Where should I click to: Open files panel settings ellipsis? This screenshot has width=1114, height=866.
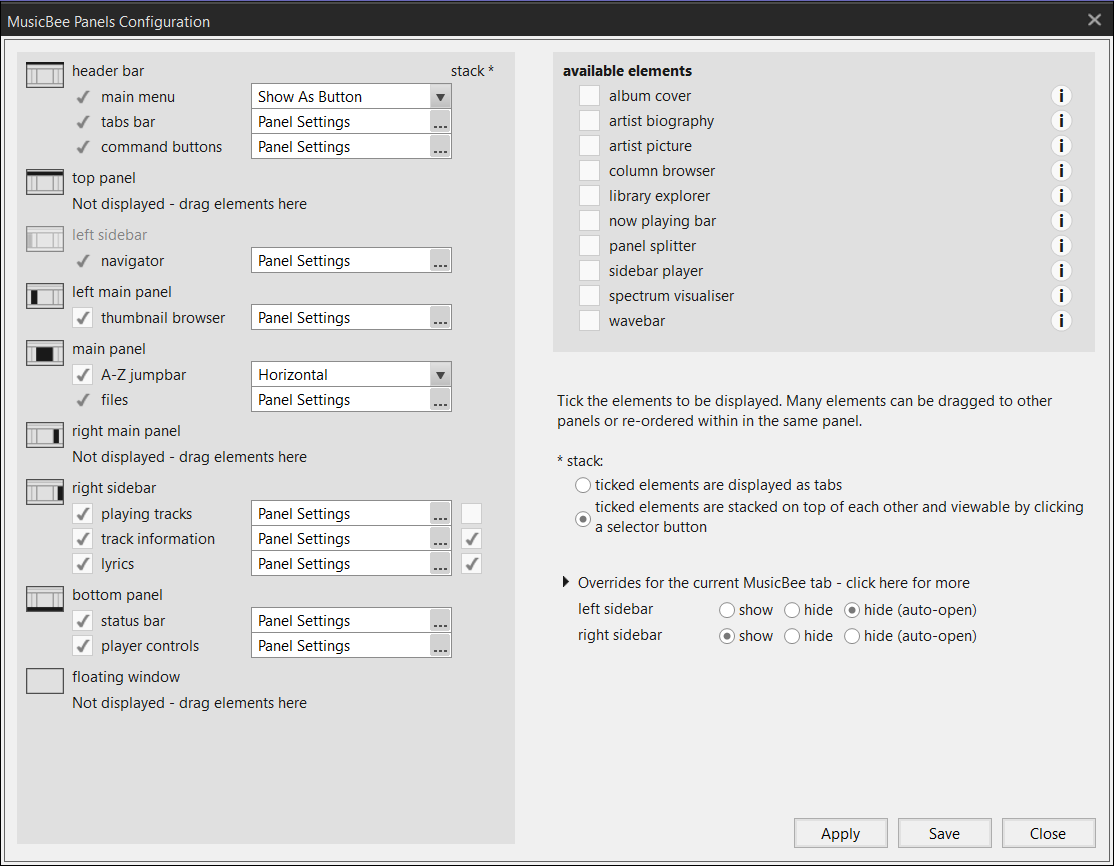coord(440,400)
